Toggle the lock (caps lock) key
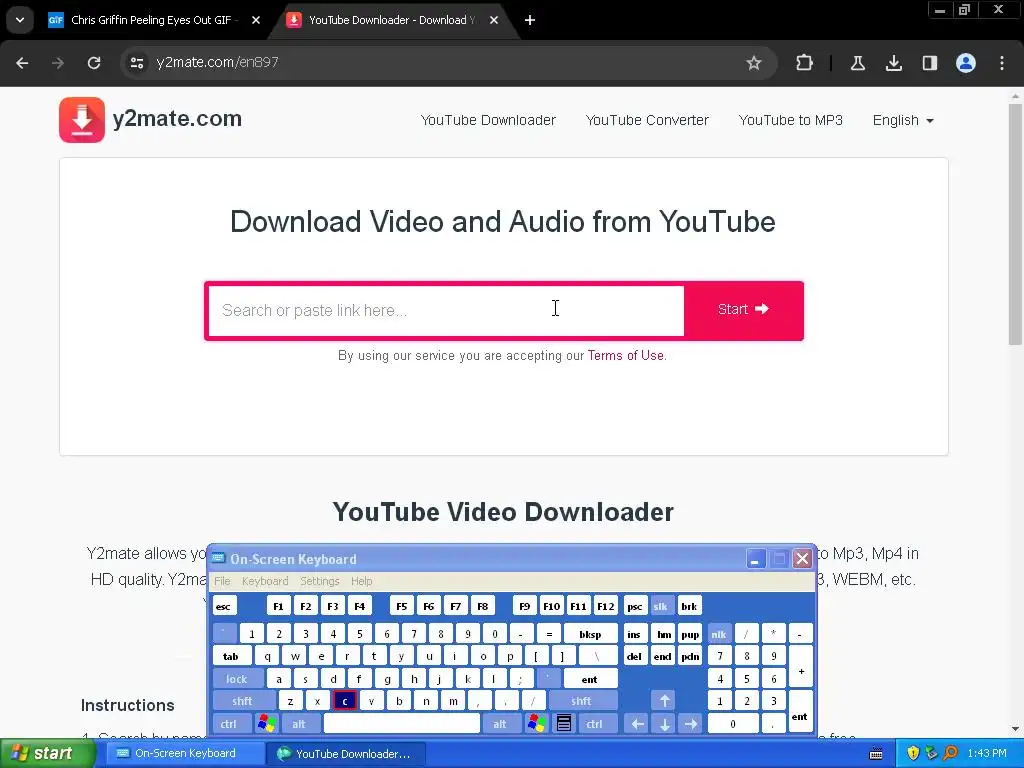 coord(237,679)
